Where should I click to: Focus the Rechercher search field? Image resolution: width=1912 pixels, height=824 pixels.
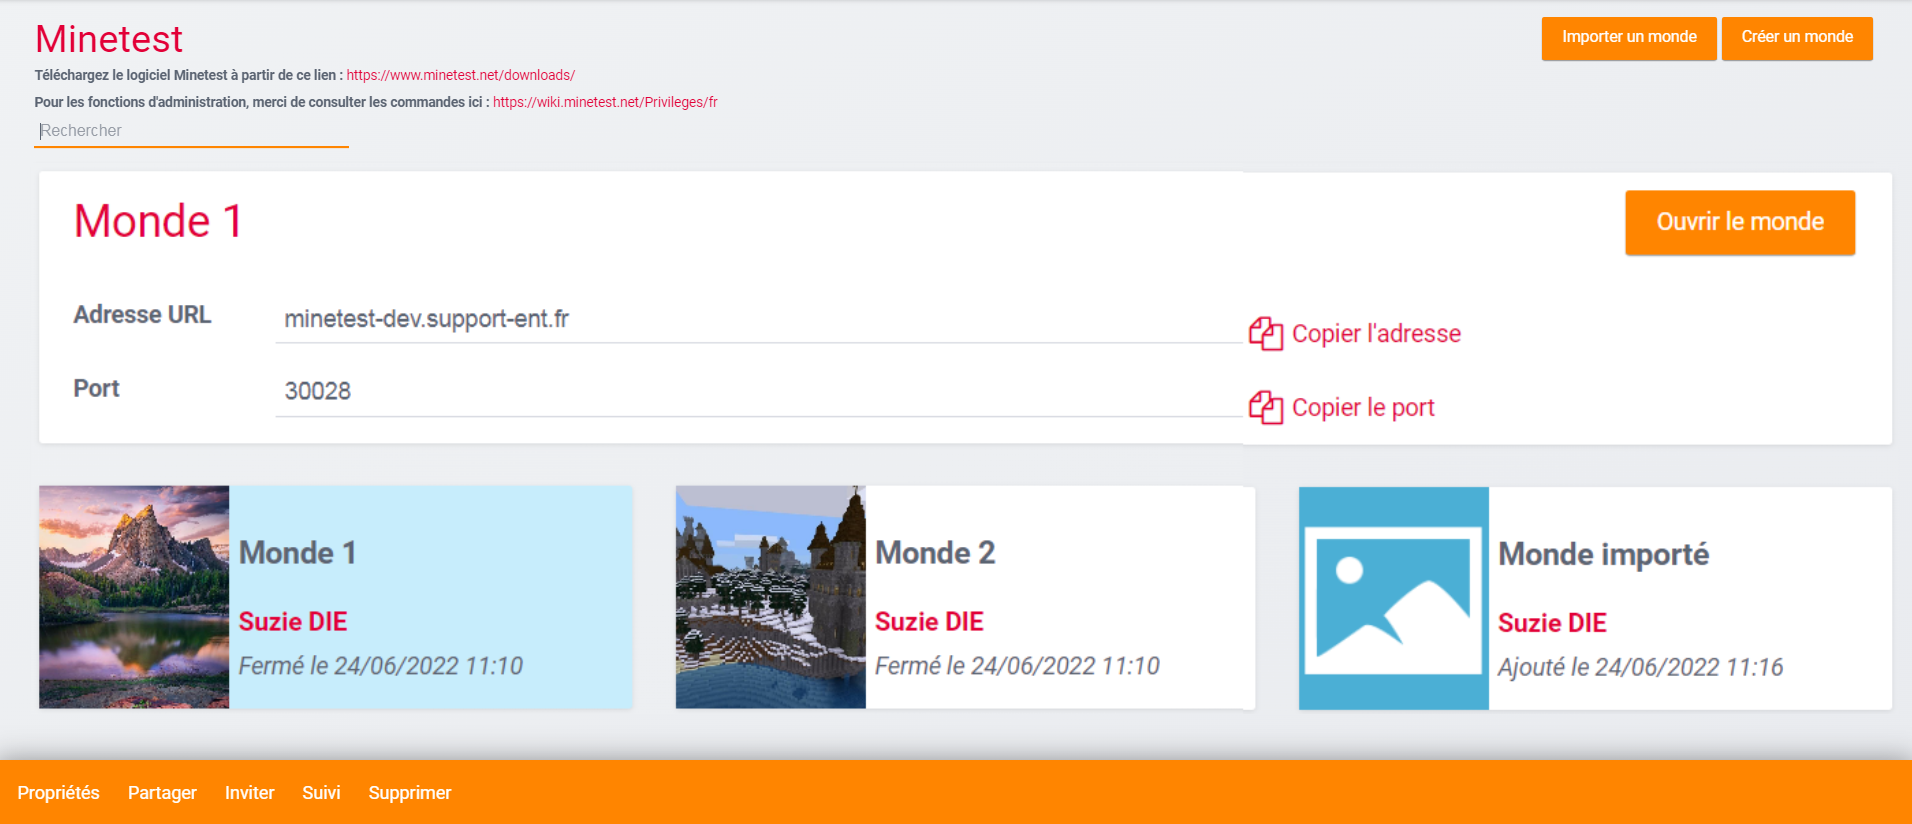[191, 131]
